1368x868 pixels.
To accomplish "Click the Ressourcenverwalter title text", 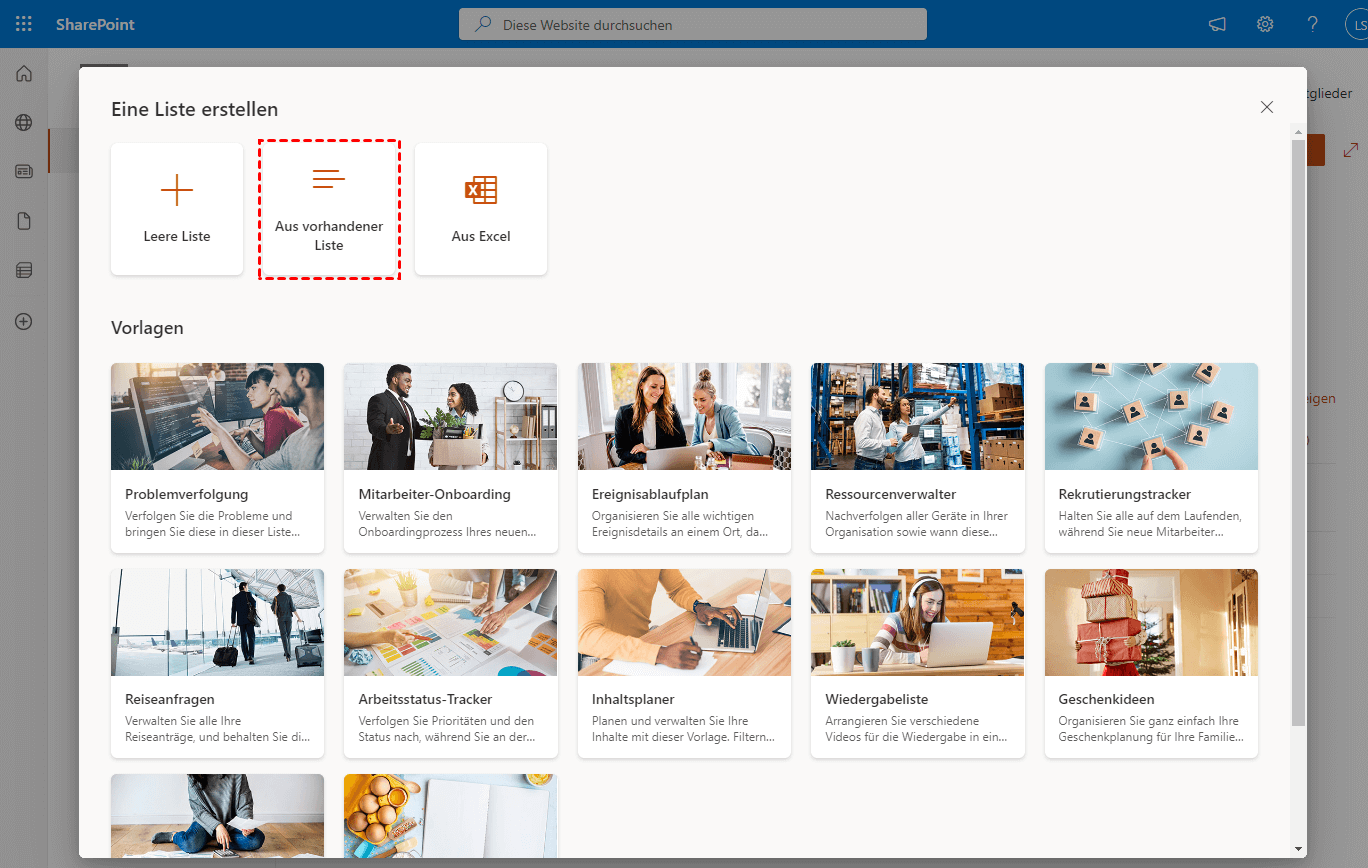I will pos(891,494).
